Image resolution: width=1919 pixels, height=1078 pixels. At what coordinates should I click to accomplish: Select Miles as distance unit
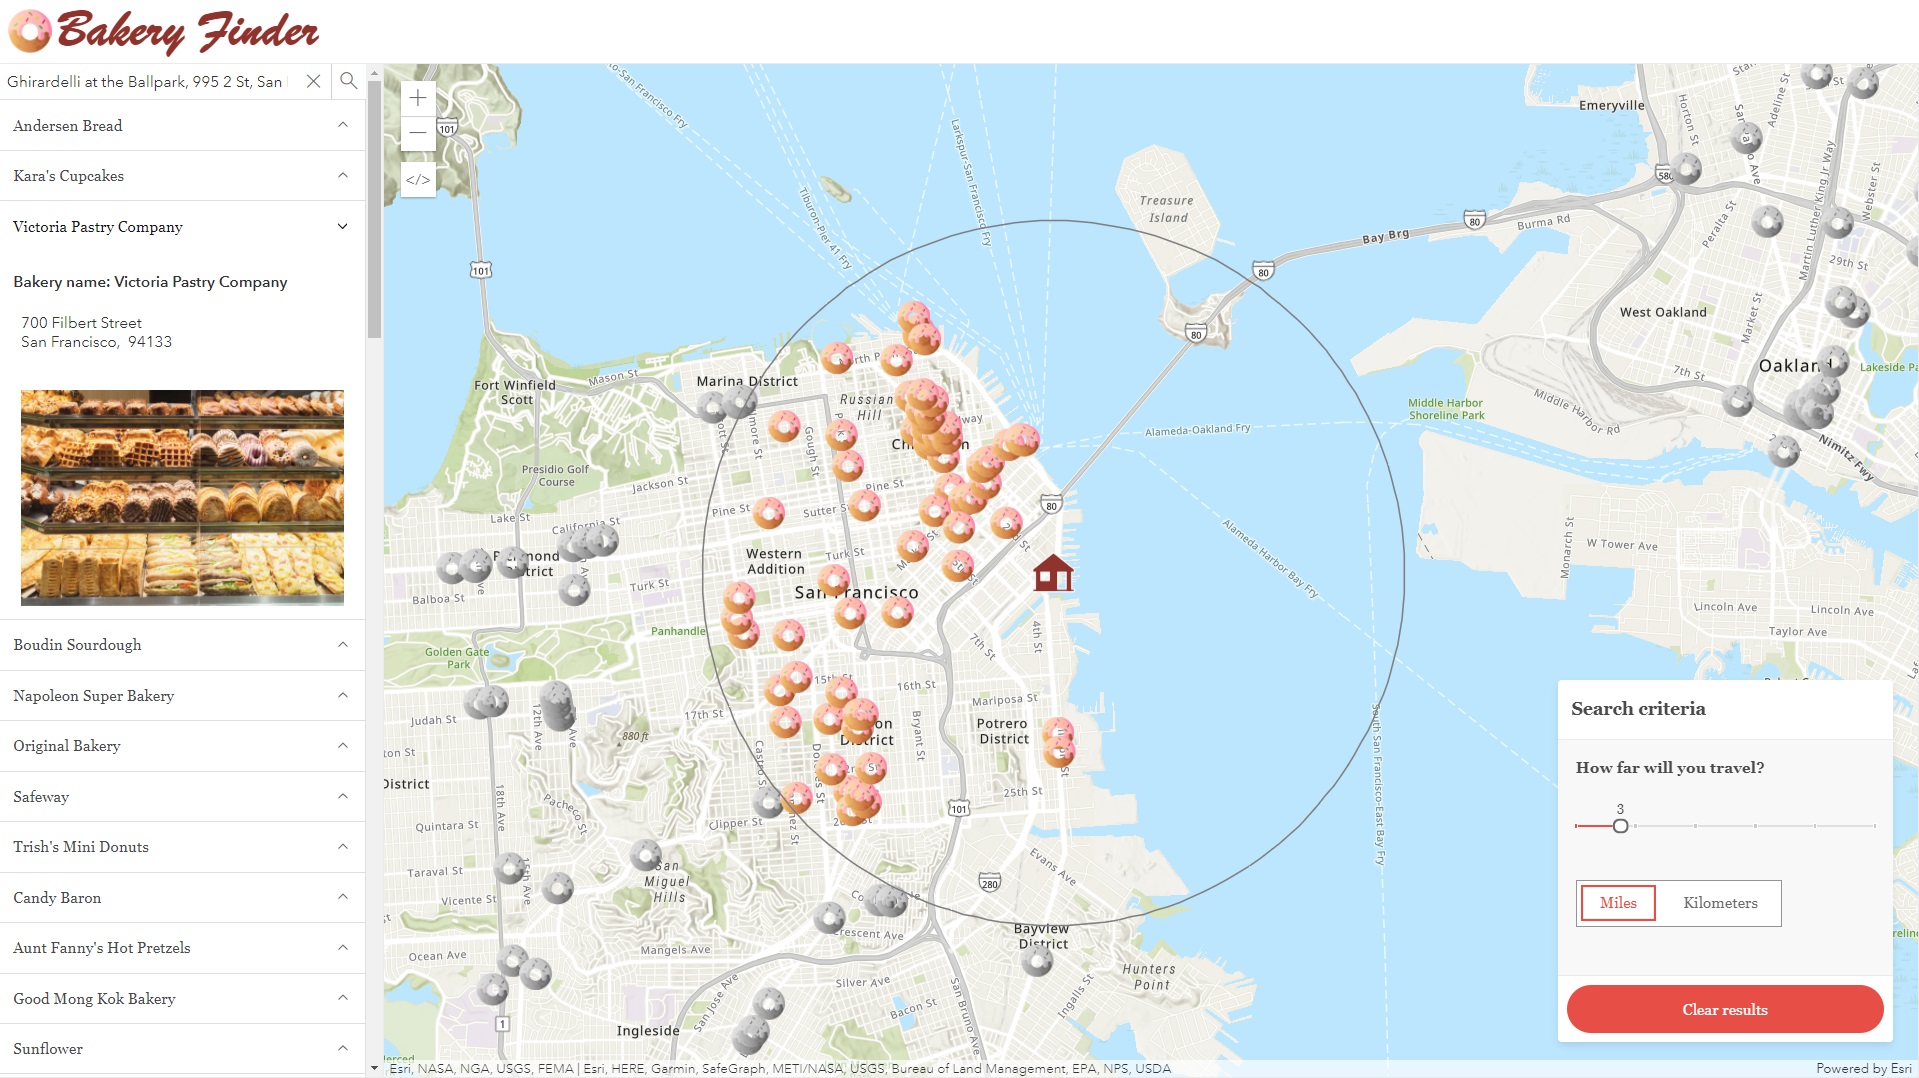click(x=1618, y=903)
